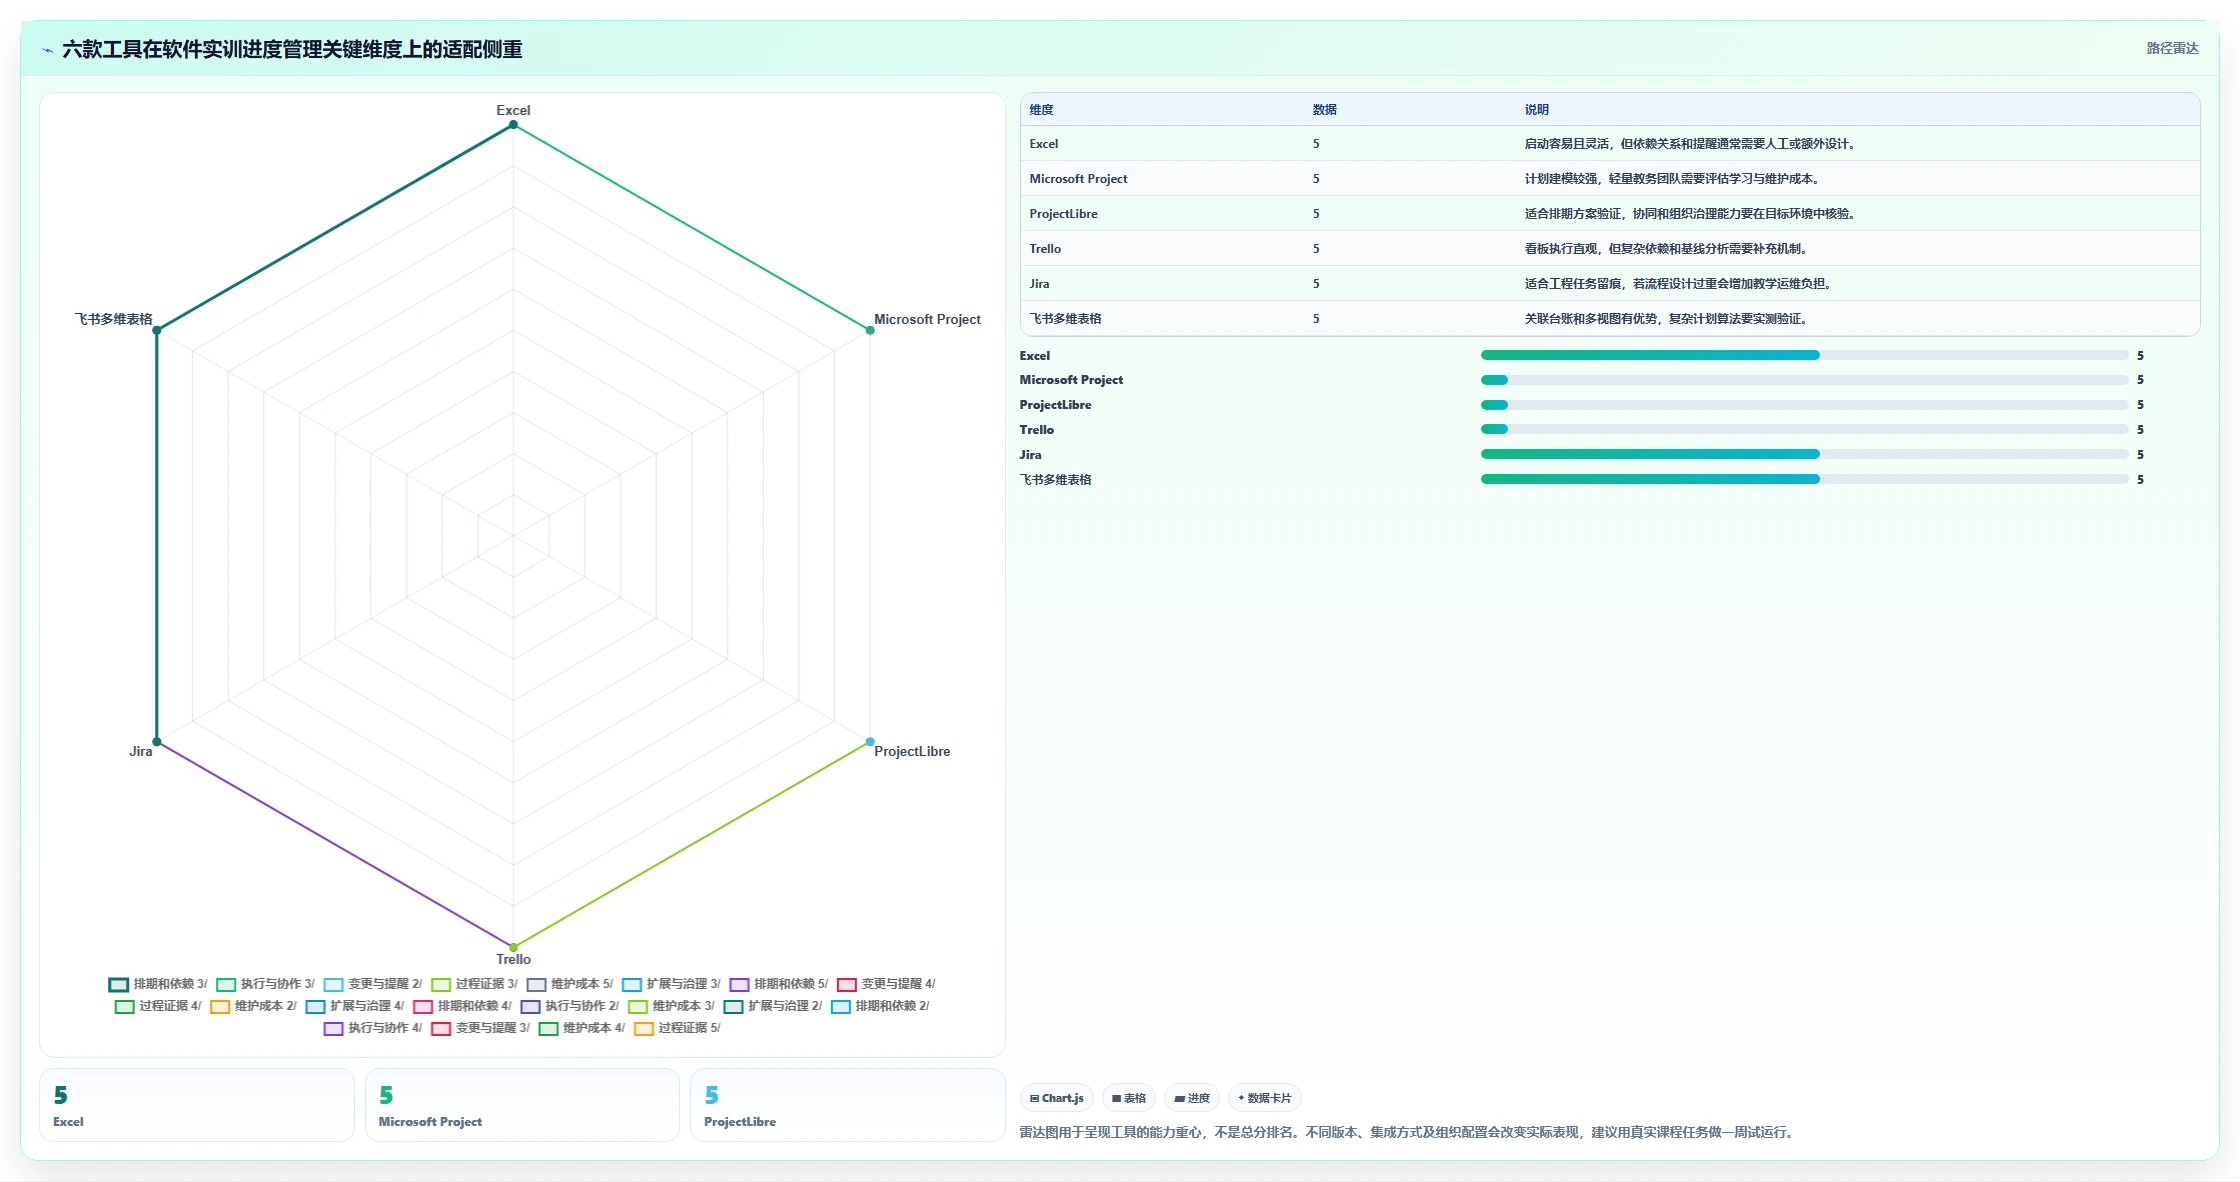
Task: Click the description starting 适合排期方案验证
Action: click(x=1690, y=214)
